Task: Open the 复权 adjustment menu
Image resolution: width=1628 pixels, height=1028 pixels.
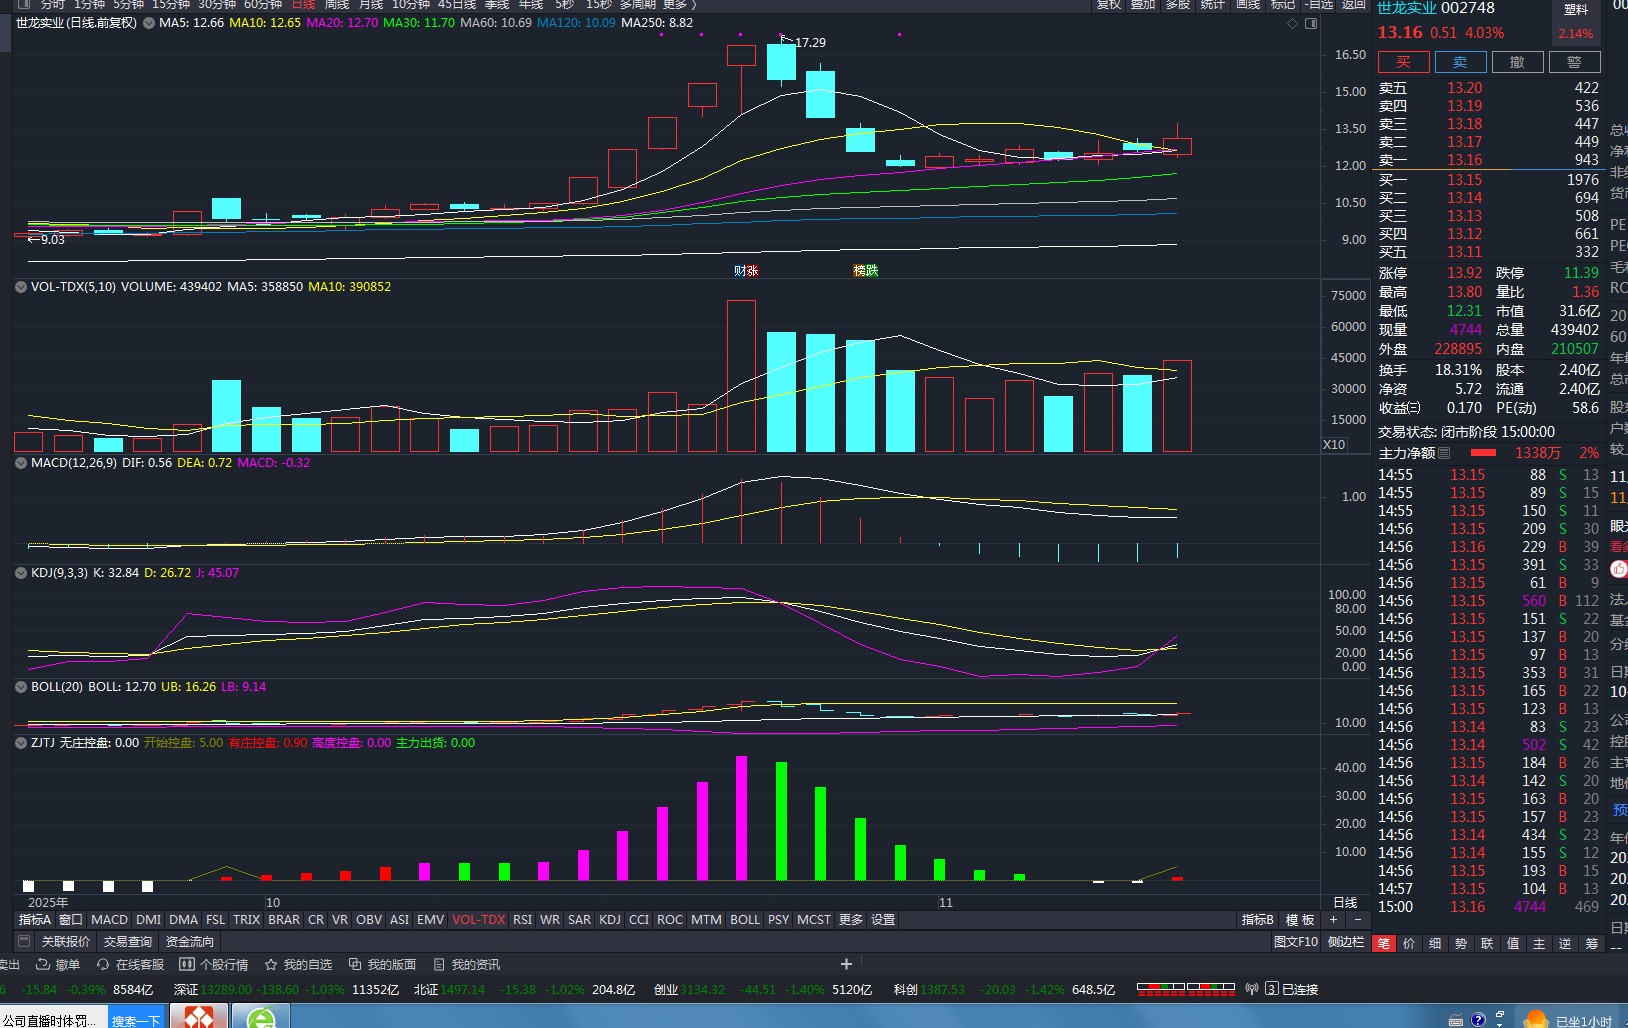Action: (1109, 5)
